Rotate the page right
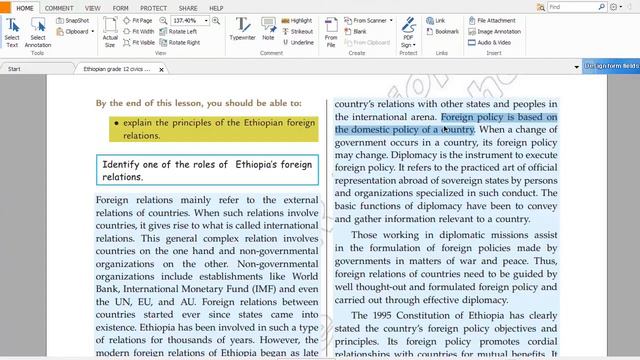This screenshot has width=640, height=360. [x=180, y=42]
